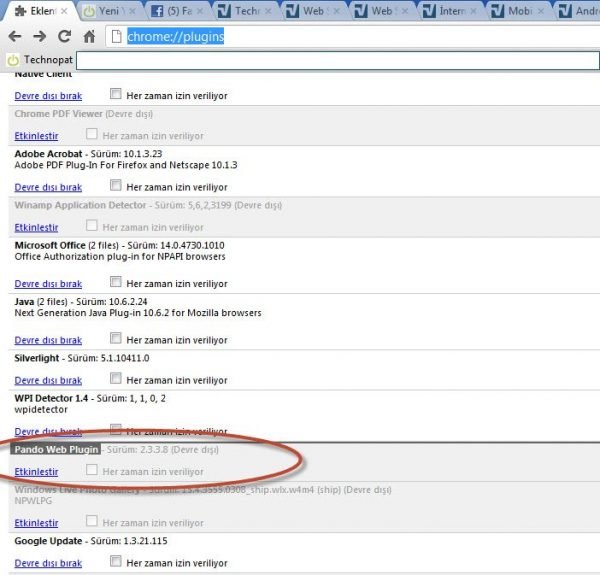Viewport: 600px width, 575px height.
Task: Click the Google Update plugin name
Action: click(48, 541)
